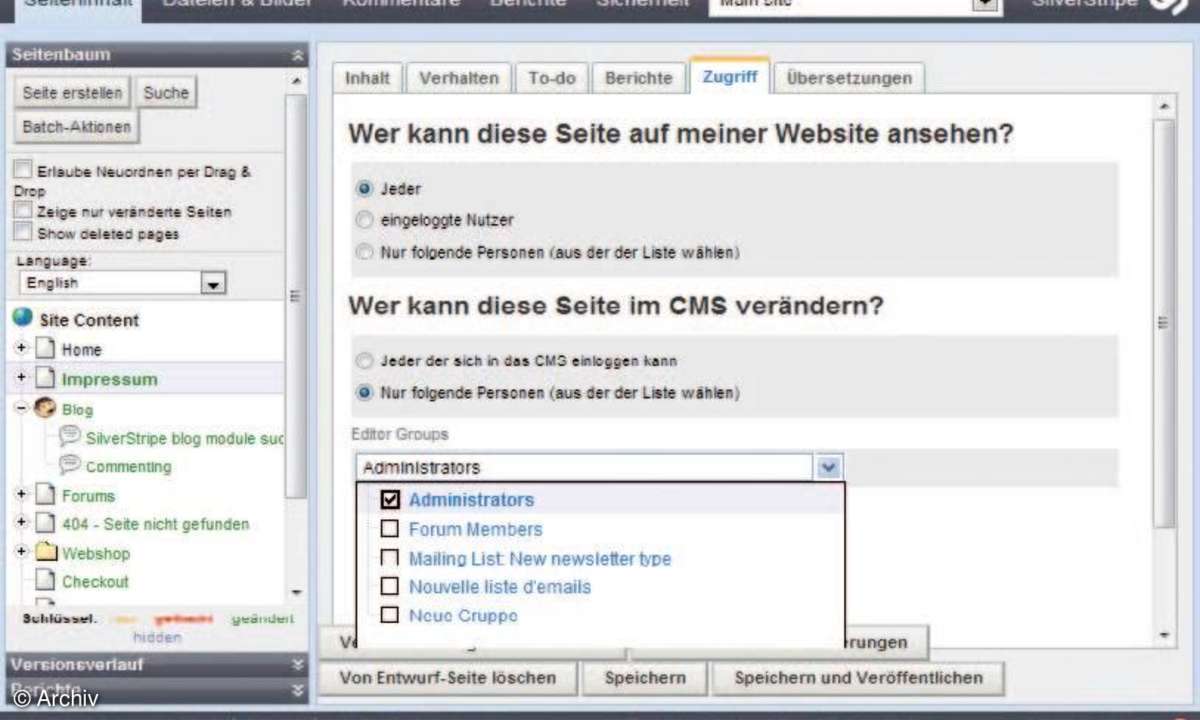Viewport: 1200px width, 720px height.
Task: Click Von Entwurf-Seite löschen
Action: pyautogui.click(x=447, y=678)
